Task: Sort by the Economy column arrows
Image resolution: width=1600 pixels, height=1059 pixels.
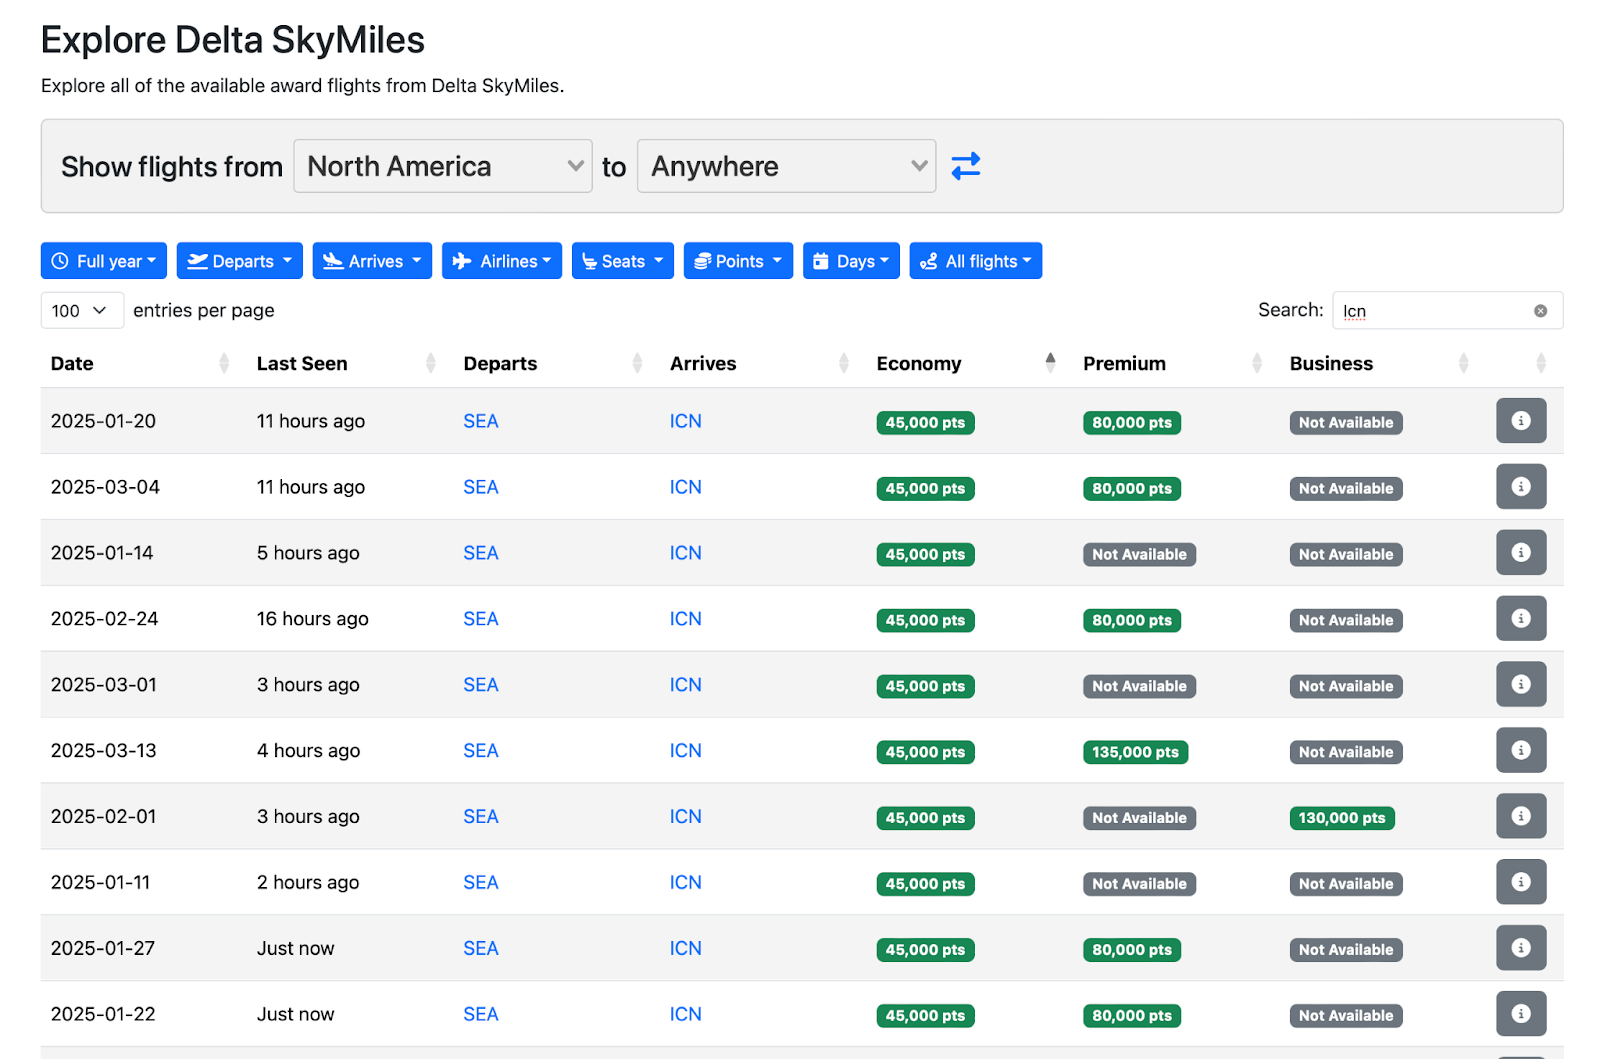Action: [1050, 363]
